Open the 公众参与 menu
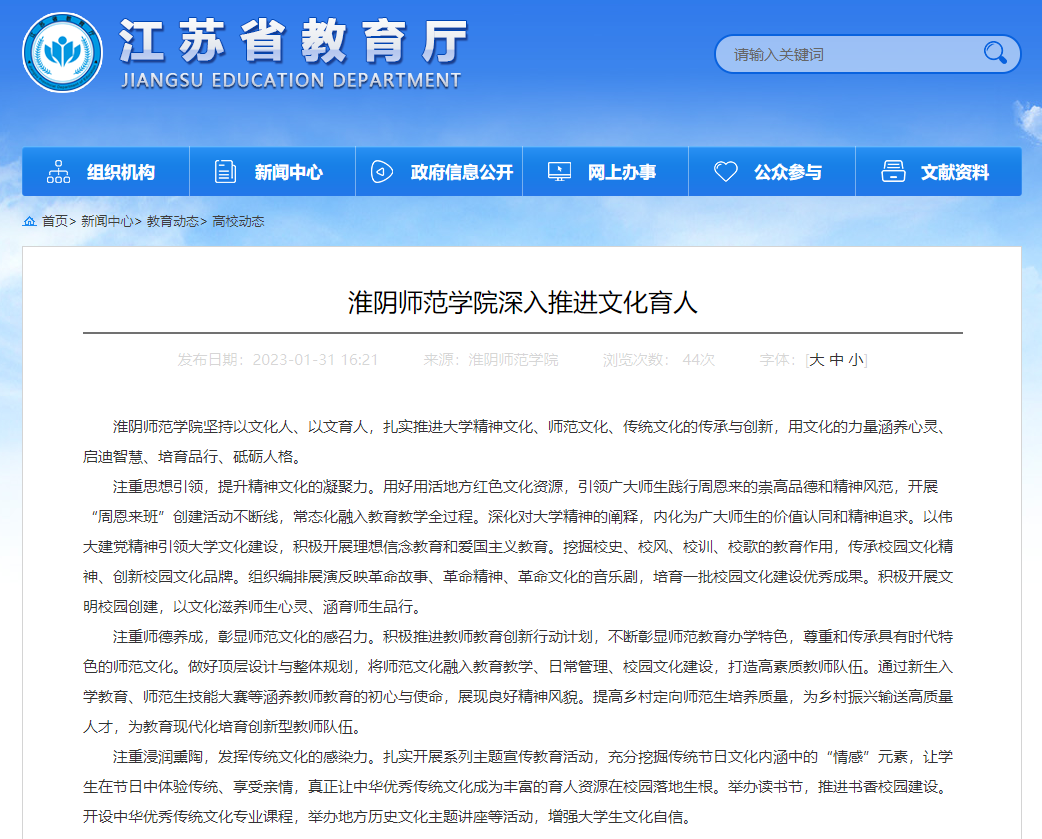The width and height of the screenshot is (1042, 839). point(772,172)
